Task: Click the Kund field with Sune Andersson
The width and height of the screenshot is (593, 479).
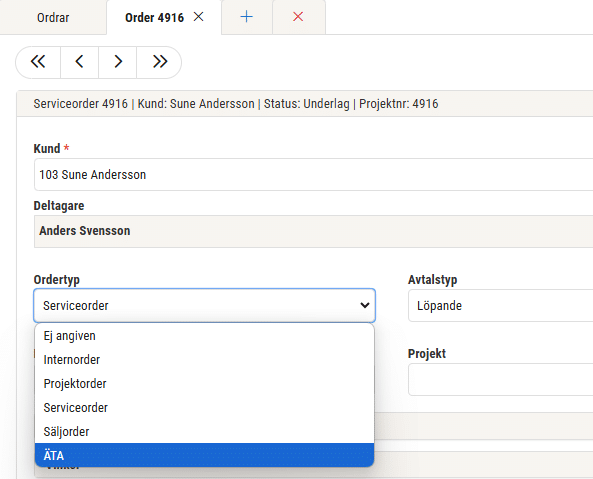Action: pos(314,175)
